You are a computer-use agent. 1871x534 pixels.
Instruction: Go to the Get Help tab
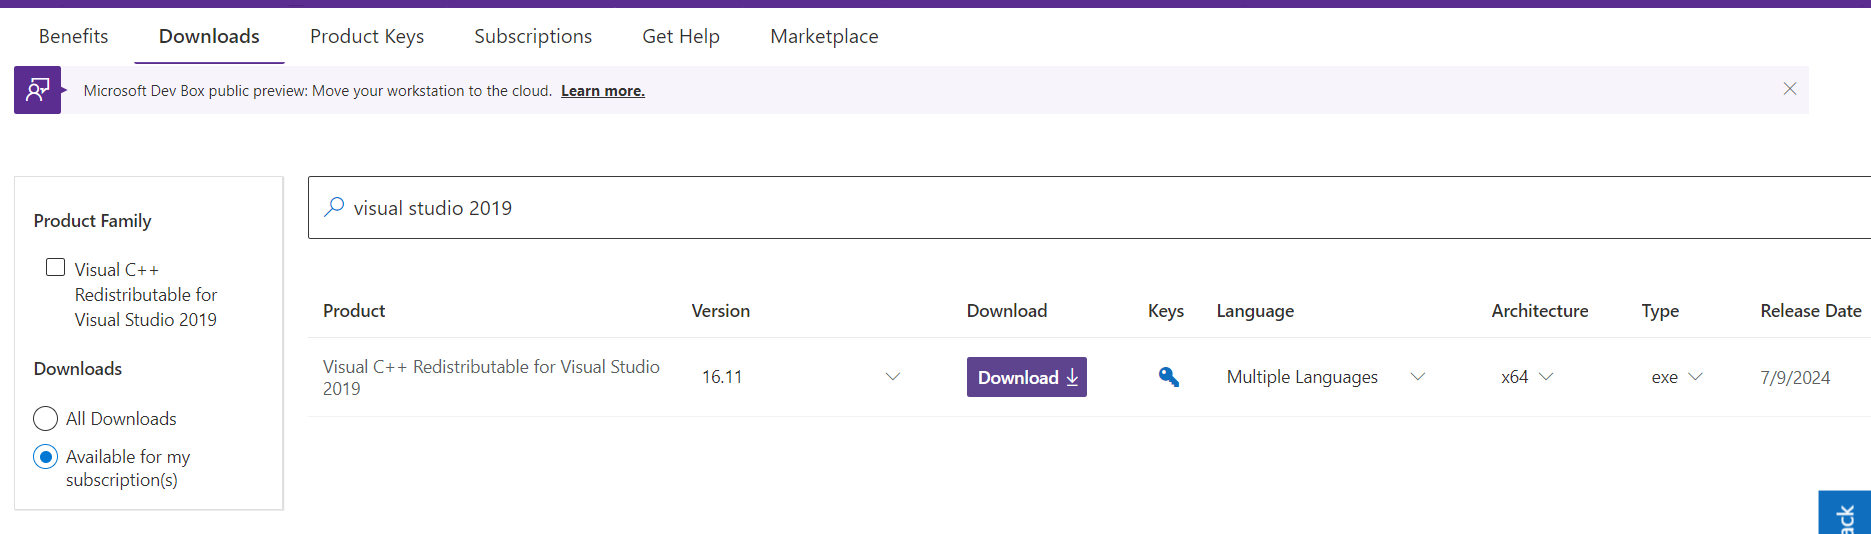tap(681, 36)
